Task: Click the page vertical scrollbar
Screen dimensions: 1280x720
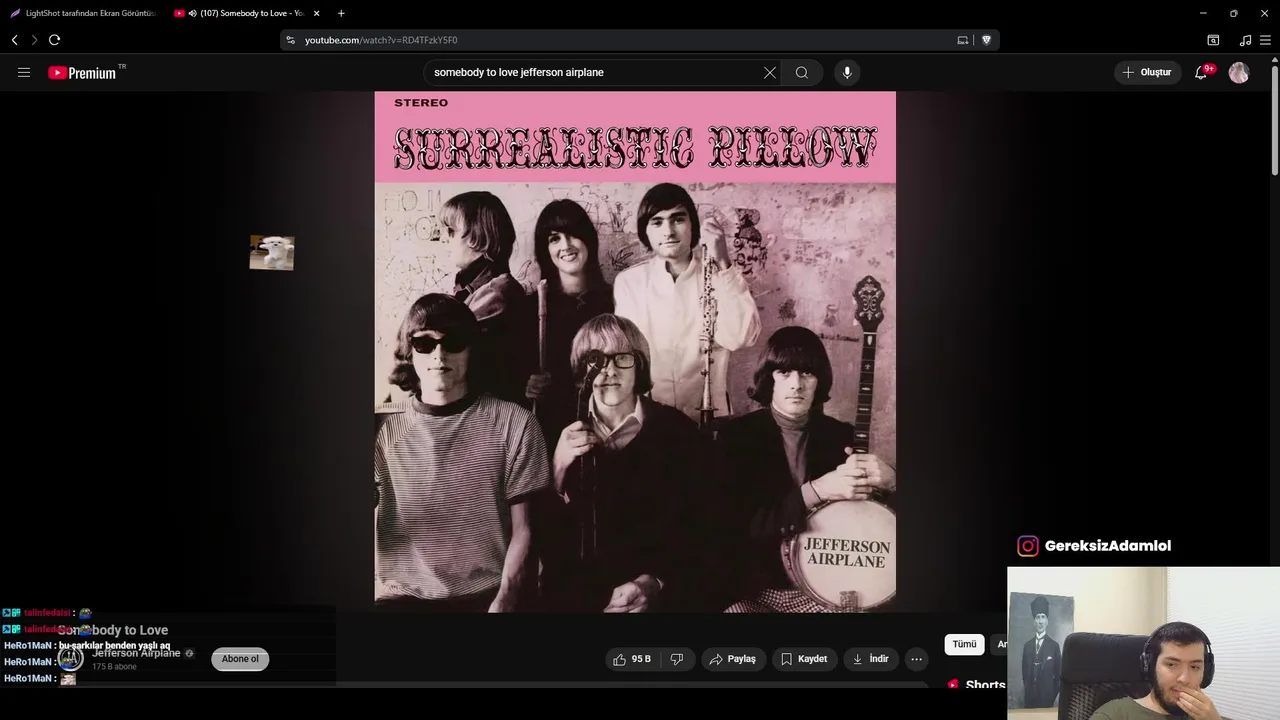Action: (x=1275, y=120)
